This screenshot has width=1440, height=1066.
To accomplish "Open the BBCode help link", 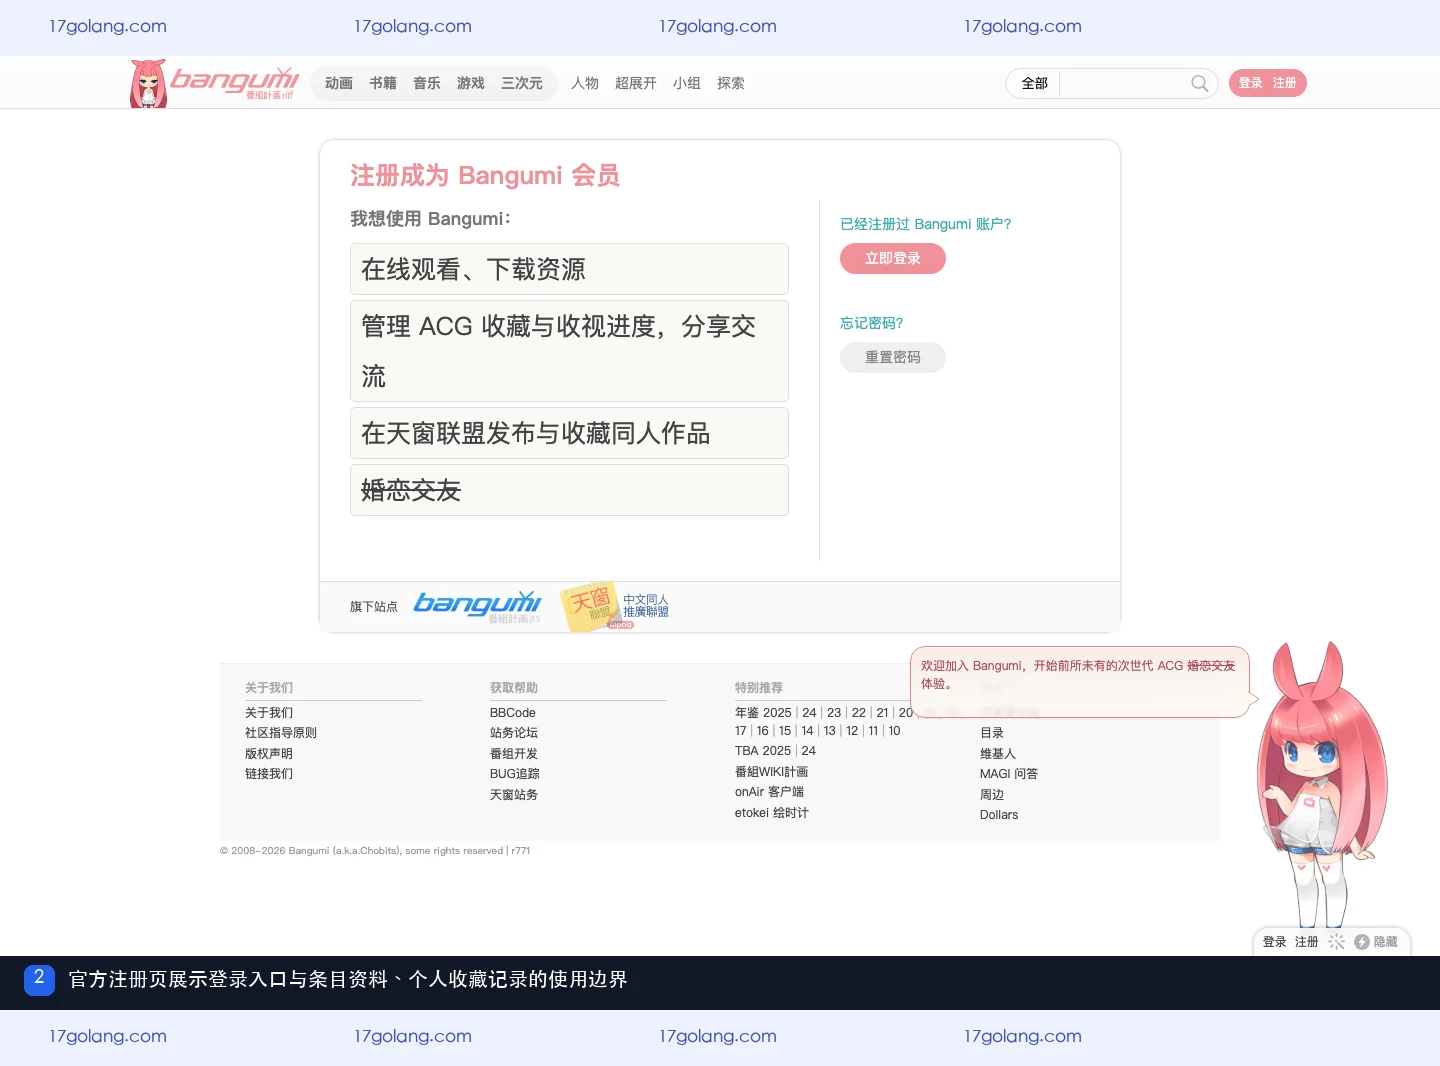I will 513,713.
